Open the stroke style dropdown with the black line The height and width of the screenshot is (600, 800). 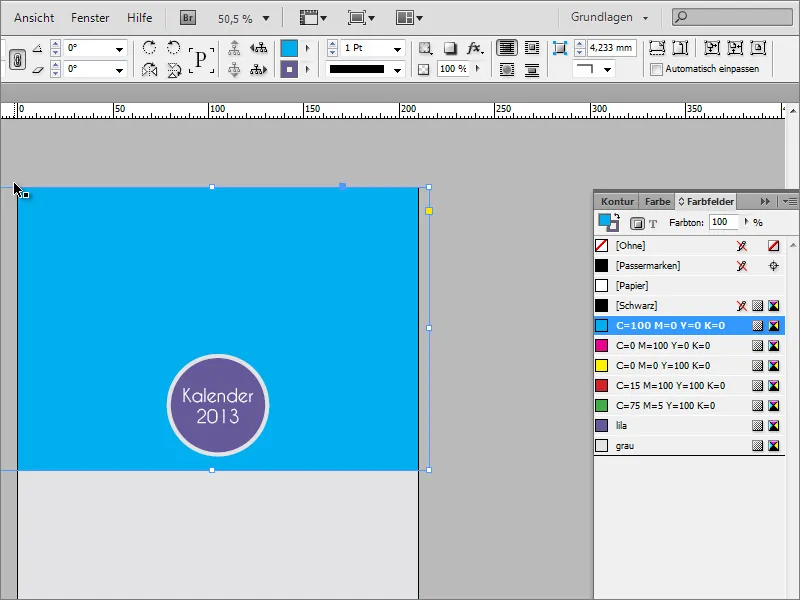coord(397,70)
